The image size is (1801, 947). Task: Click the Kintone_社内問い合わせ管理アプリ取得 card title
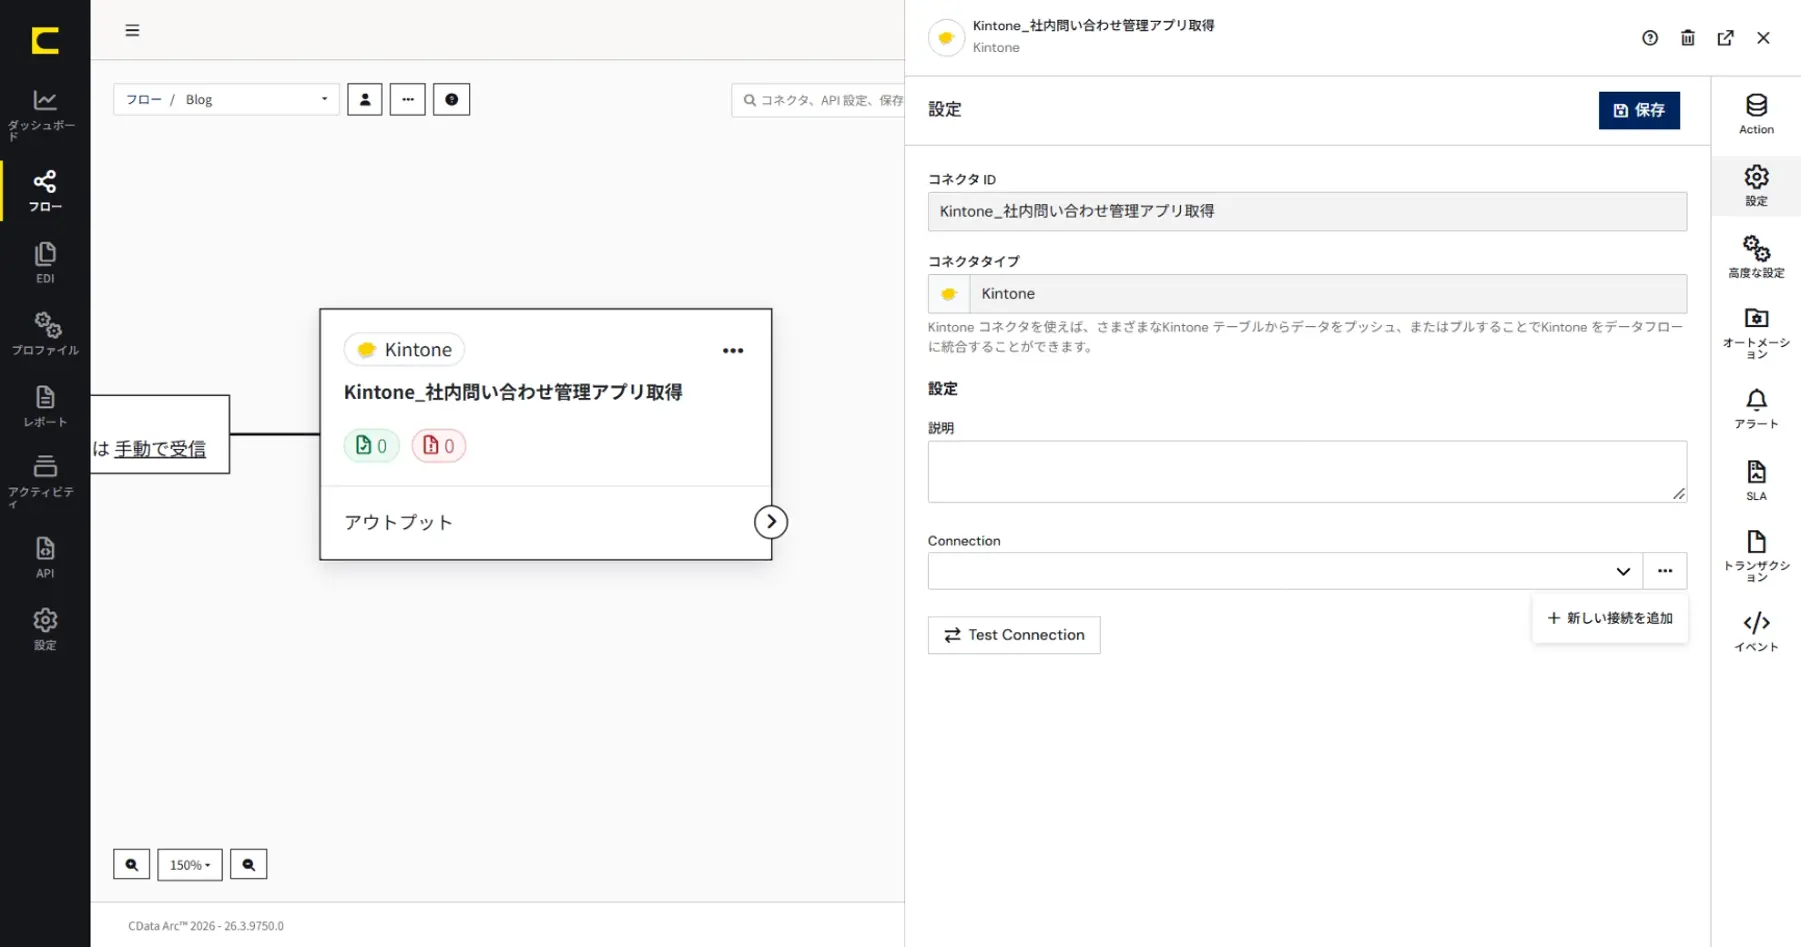click(513, 392)
